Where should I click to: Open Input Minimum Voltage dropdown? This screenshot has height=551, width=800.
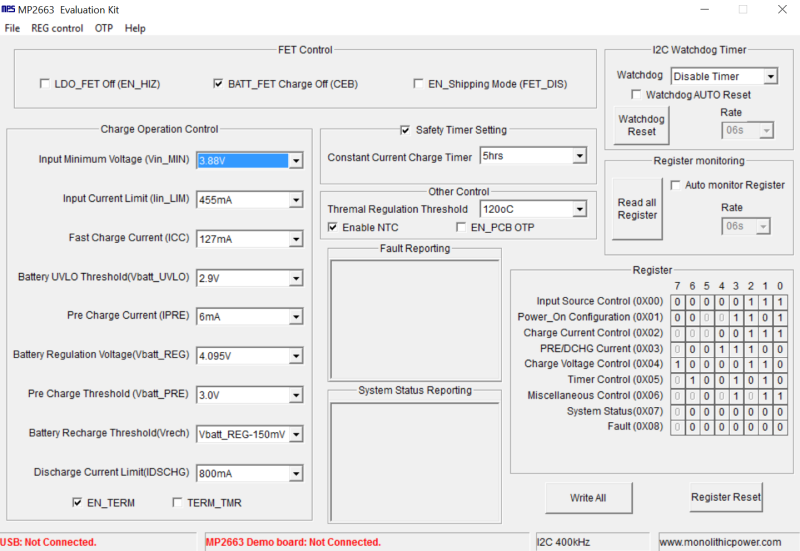coord(296,161)
